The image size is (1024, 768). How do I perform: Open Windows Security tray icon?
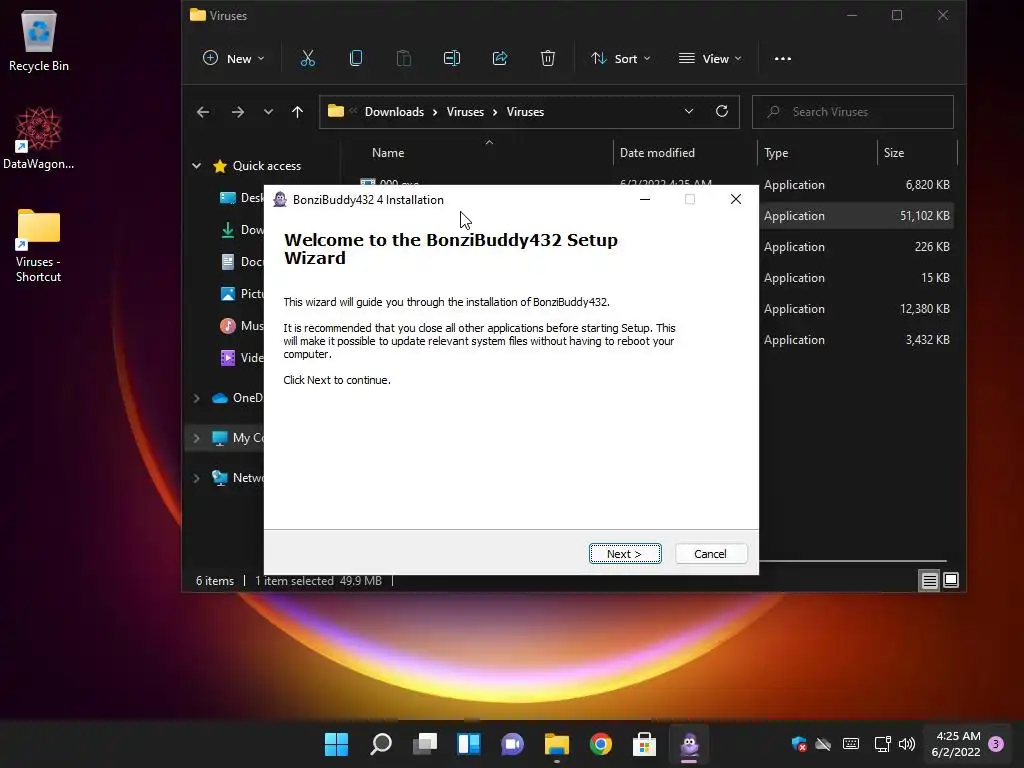pyautogui.click(x=799, y=744)
